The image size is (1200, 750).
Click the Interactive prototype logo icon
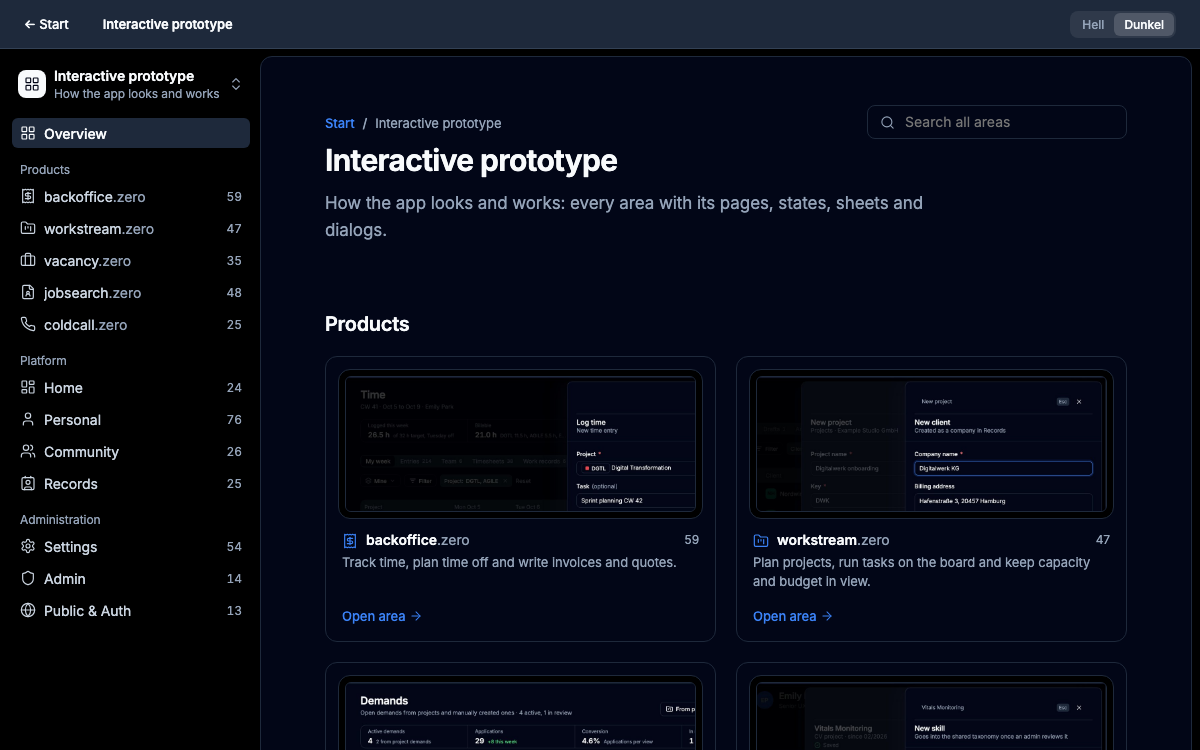(x=32, y=84)
